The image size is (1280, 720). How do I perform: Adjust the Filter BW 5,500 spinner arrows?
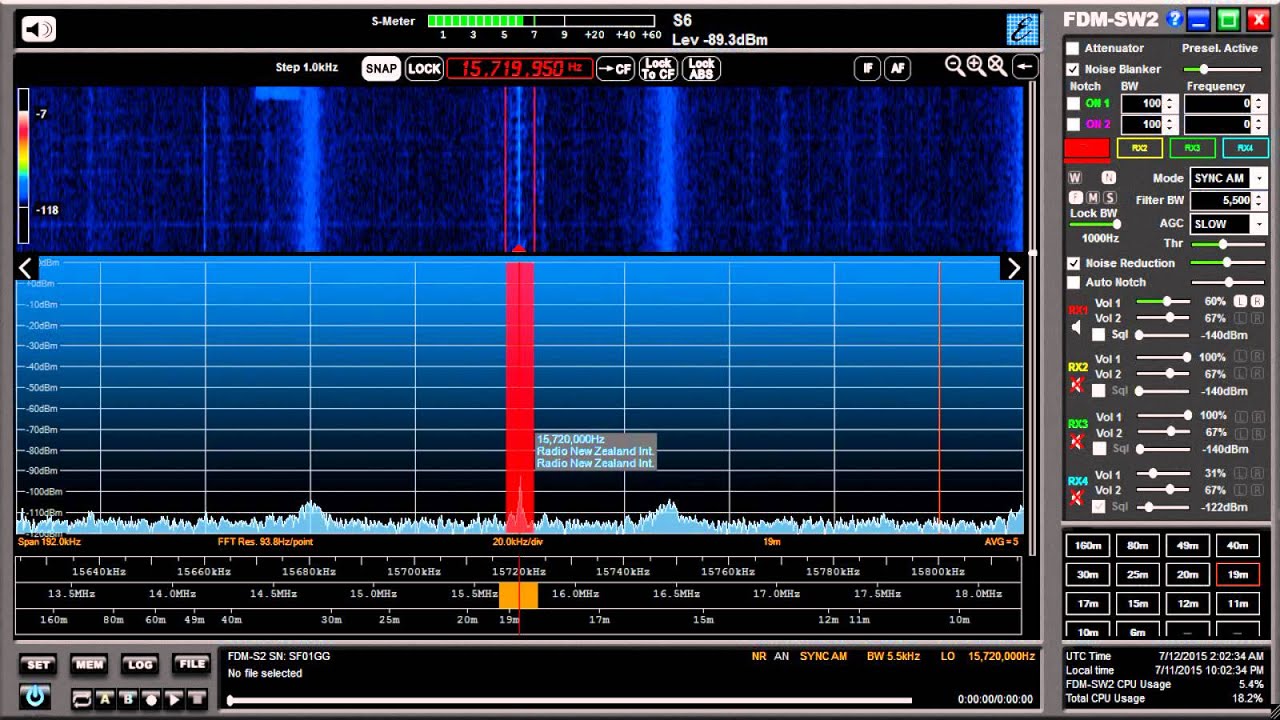click(x=1258, y=200)
